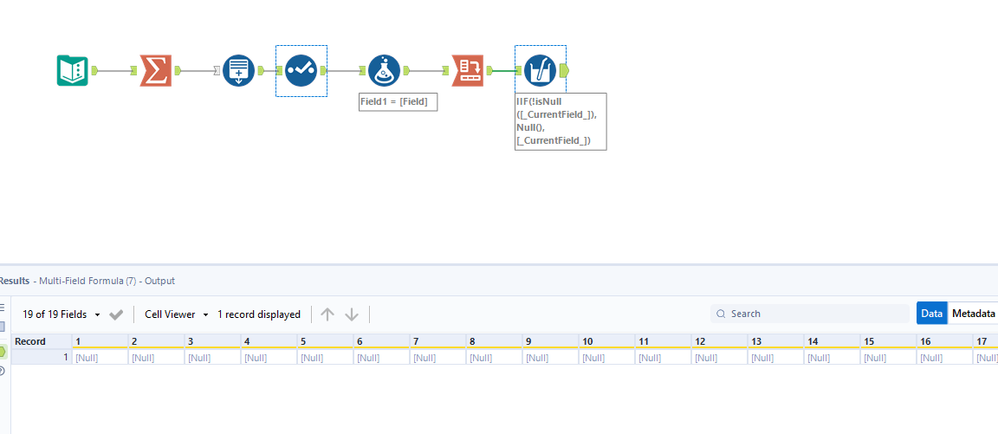The image size is (998, 434).
Task: Click the magnifier icon in Search box
Action: pyautogui.click(x=720, y=314)
